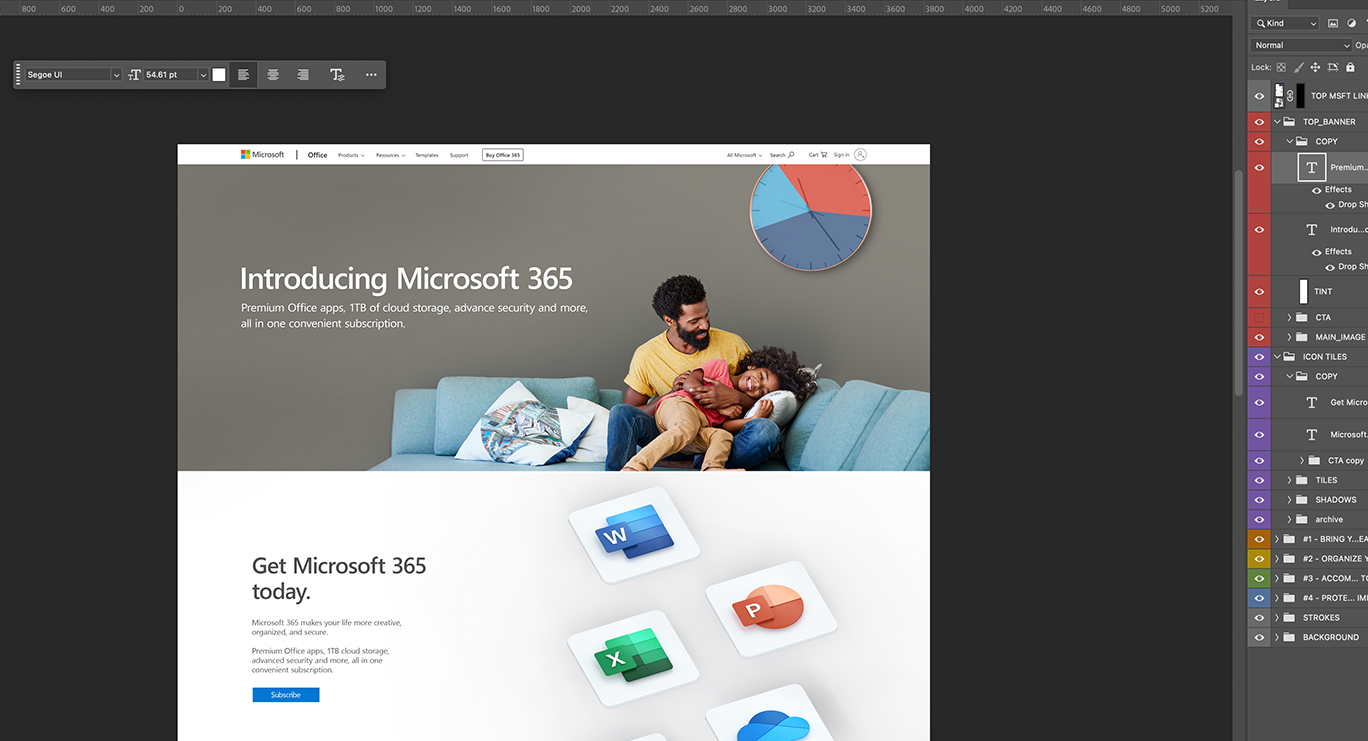Select TINT layer white thumbnail
This screenshot has width=1368, height=741.
pos(1303,291)
